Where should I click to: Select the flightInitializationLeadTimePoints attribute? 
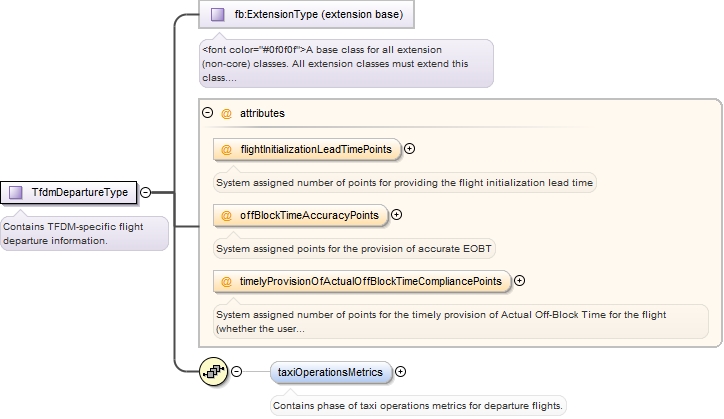click(x=307, y=149)
